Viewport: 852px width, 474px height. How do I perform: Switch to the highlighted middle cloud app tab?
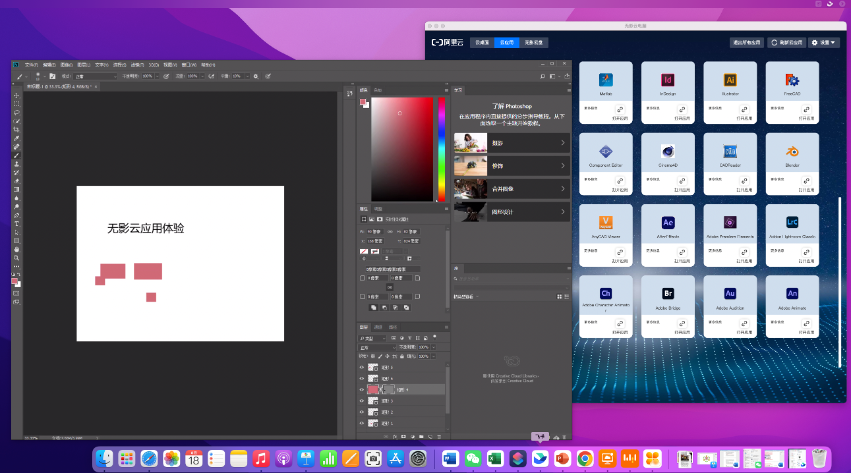pyautogui.click(x=508, y=43)
